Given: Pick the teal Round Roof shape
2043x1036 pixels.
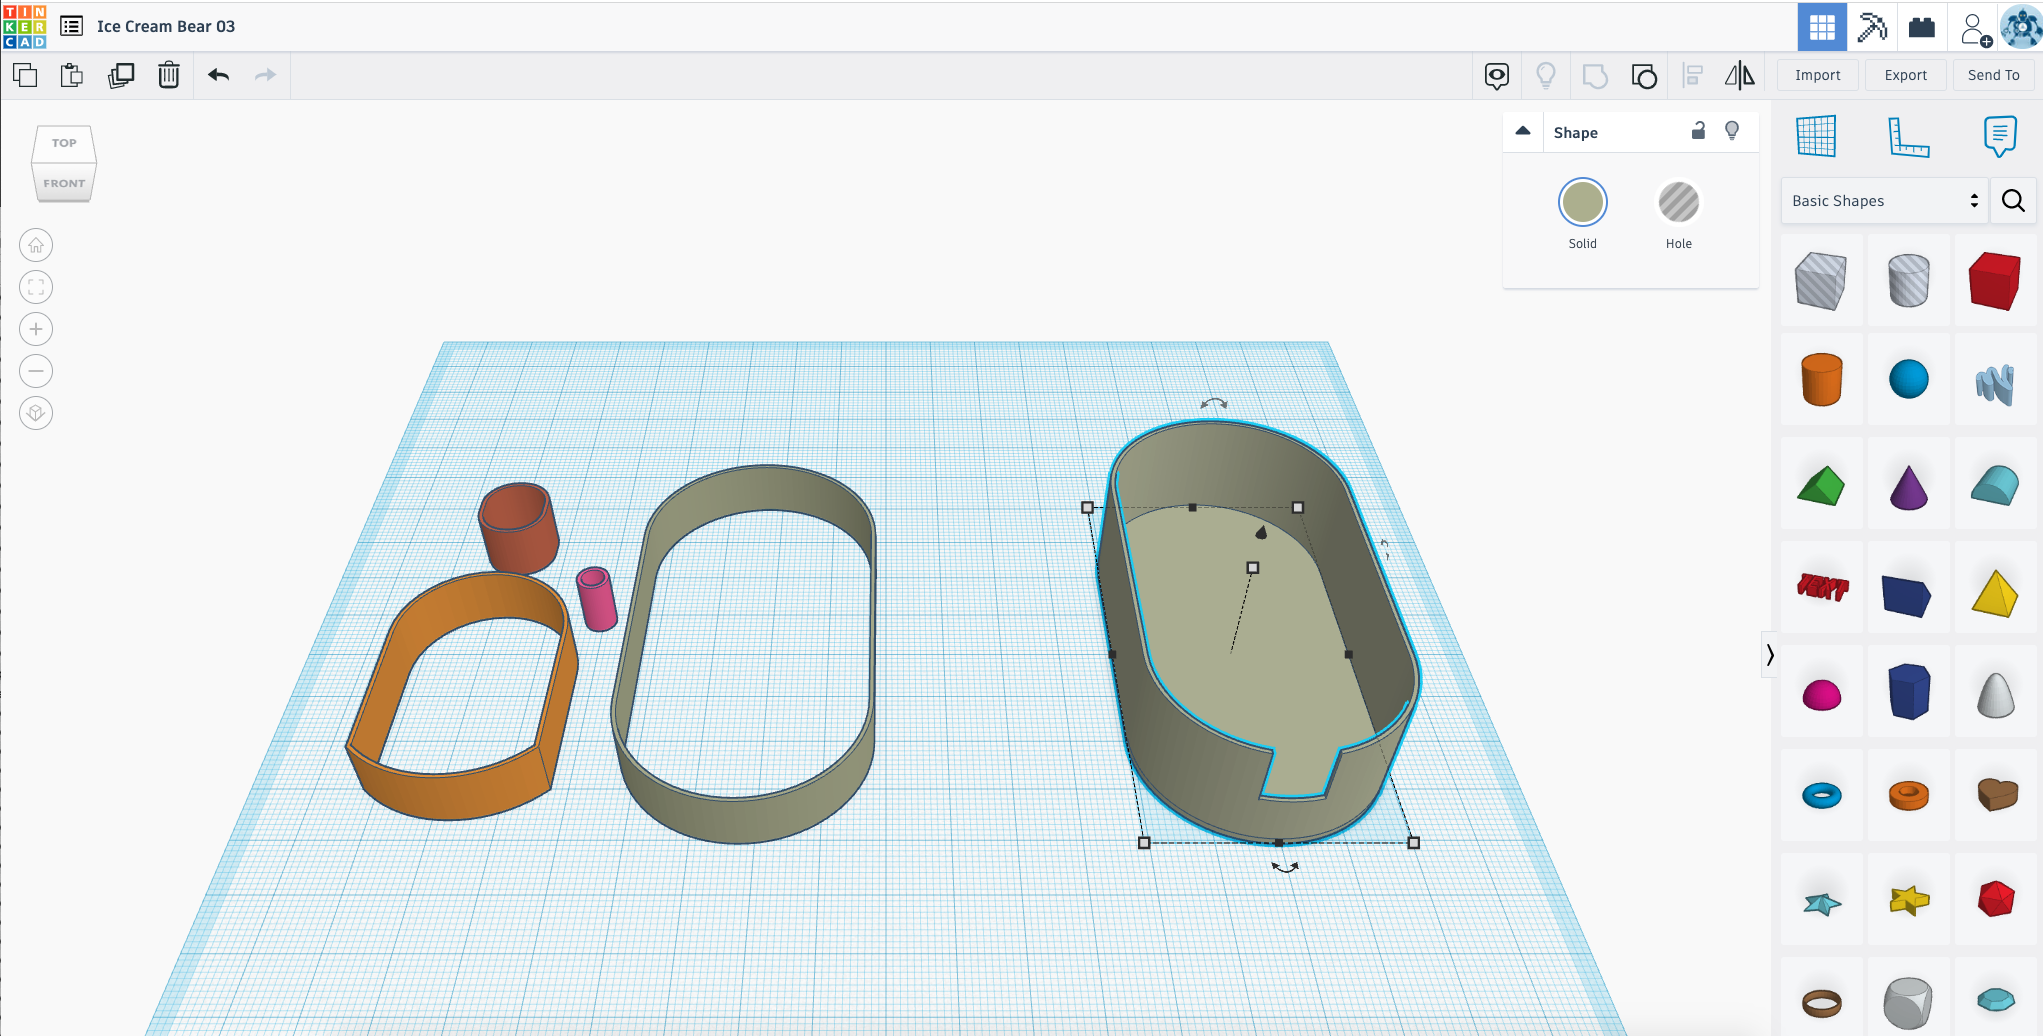Looking at the screenshot, I should pos(1995,485).
